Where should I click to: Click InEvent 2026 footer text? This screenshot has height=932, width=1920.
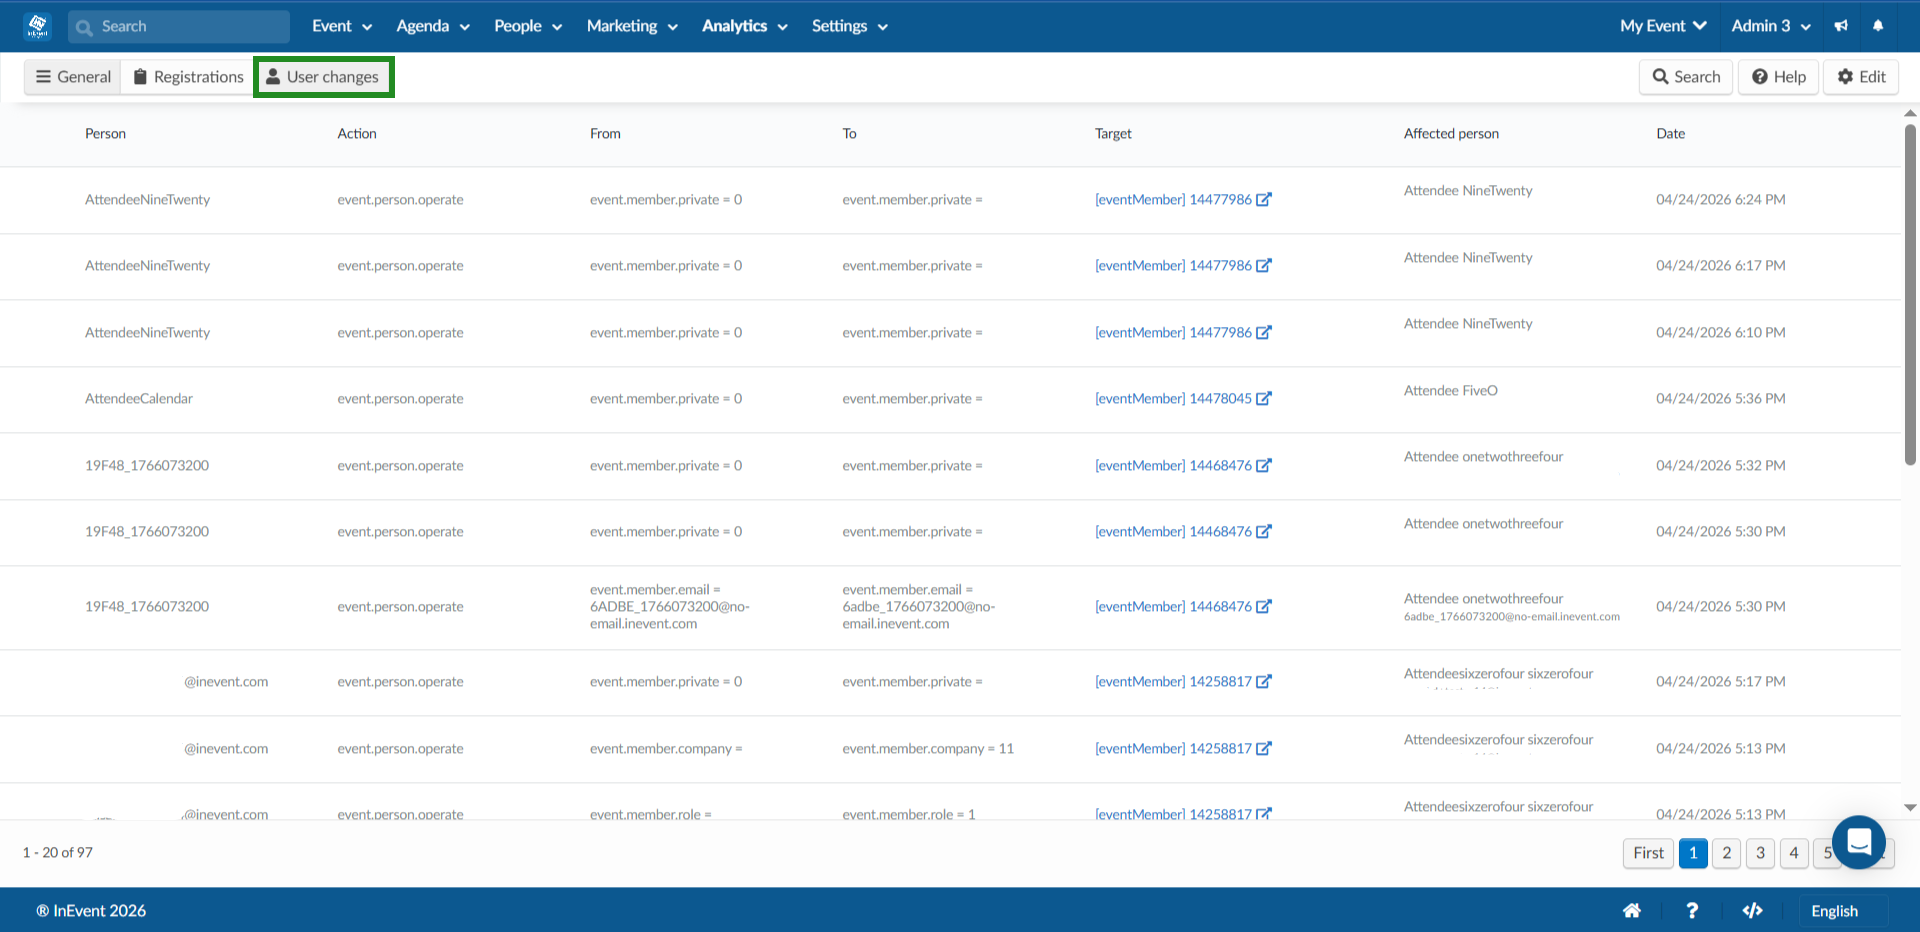point(91,910)
